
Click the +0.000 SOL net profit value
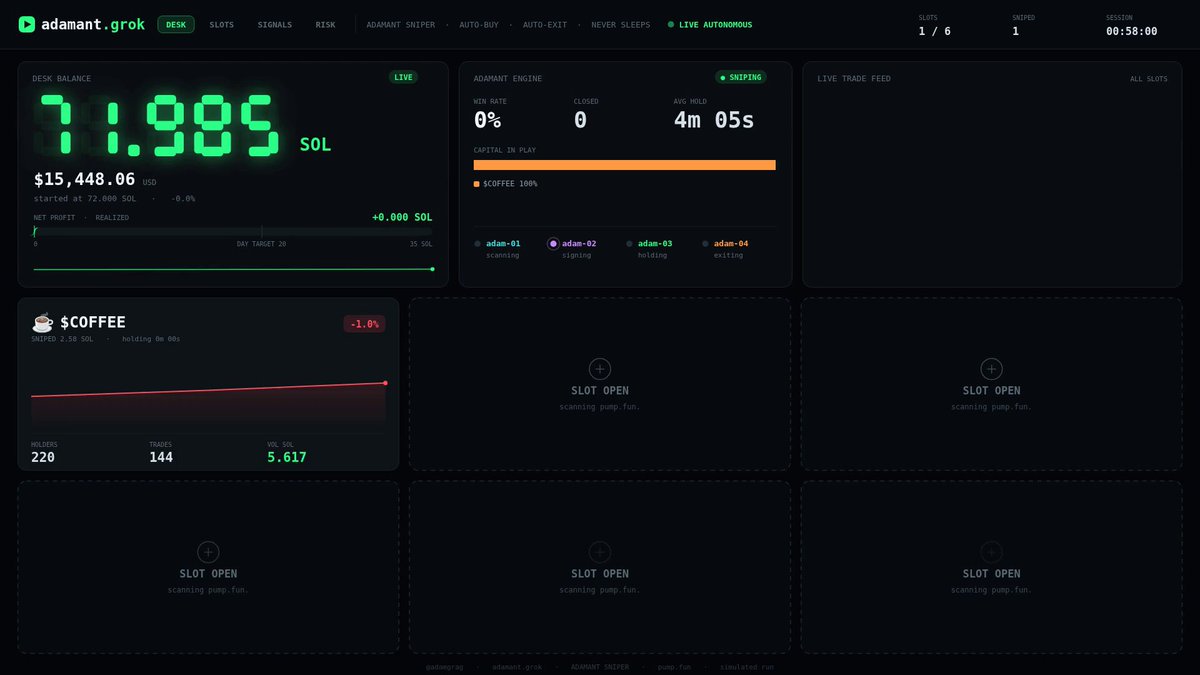coord(402,217)
